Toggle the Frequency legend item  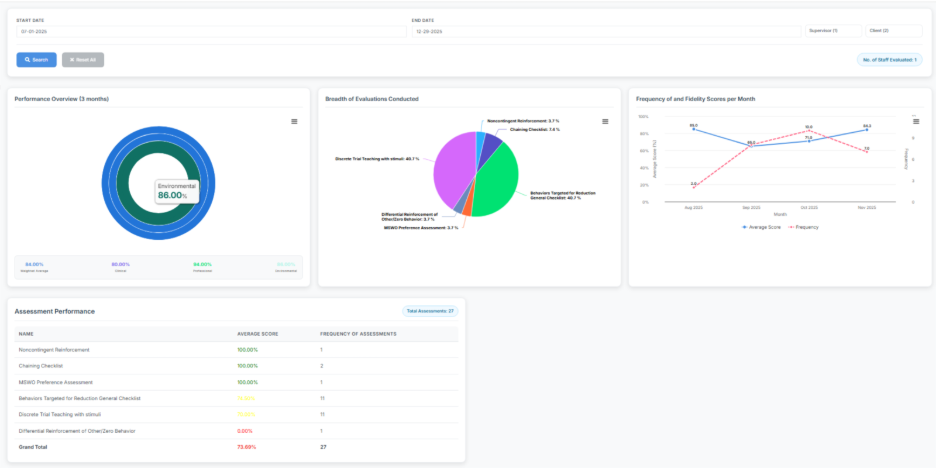803,227
